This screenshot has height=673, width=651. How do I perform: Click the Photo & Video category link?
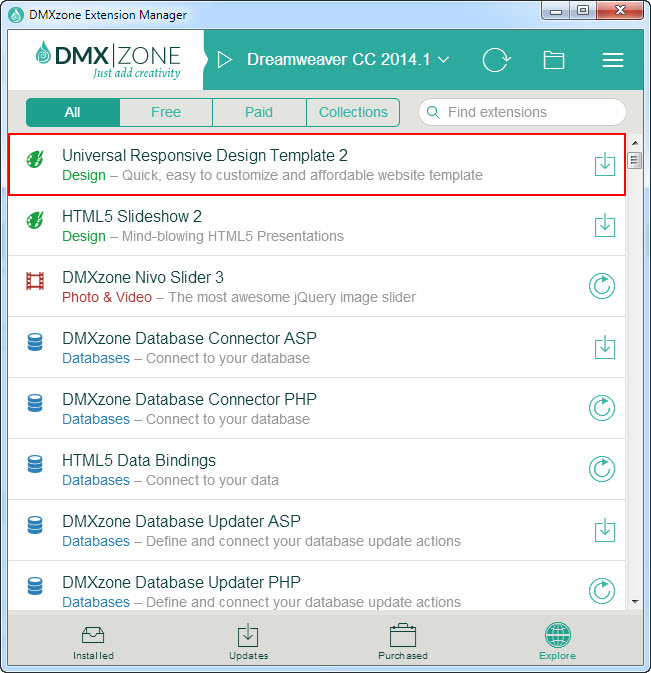[107, 297]
